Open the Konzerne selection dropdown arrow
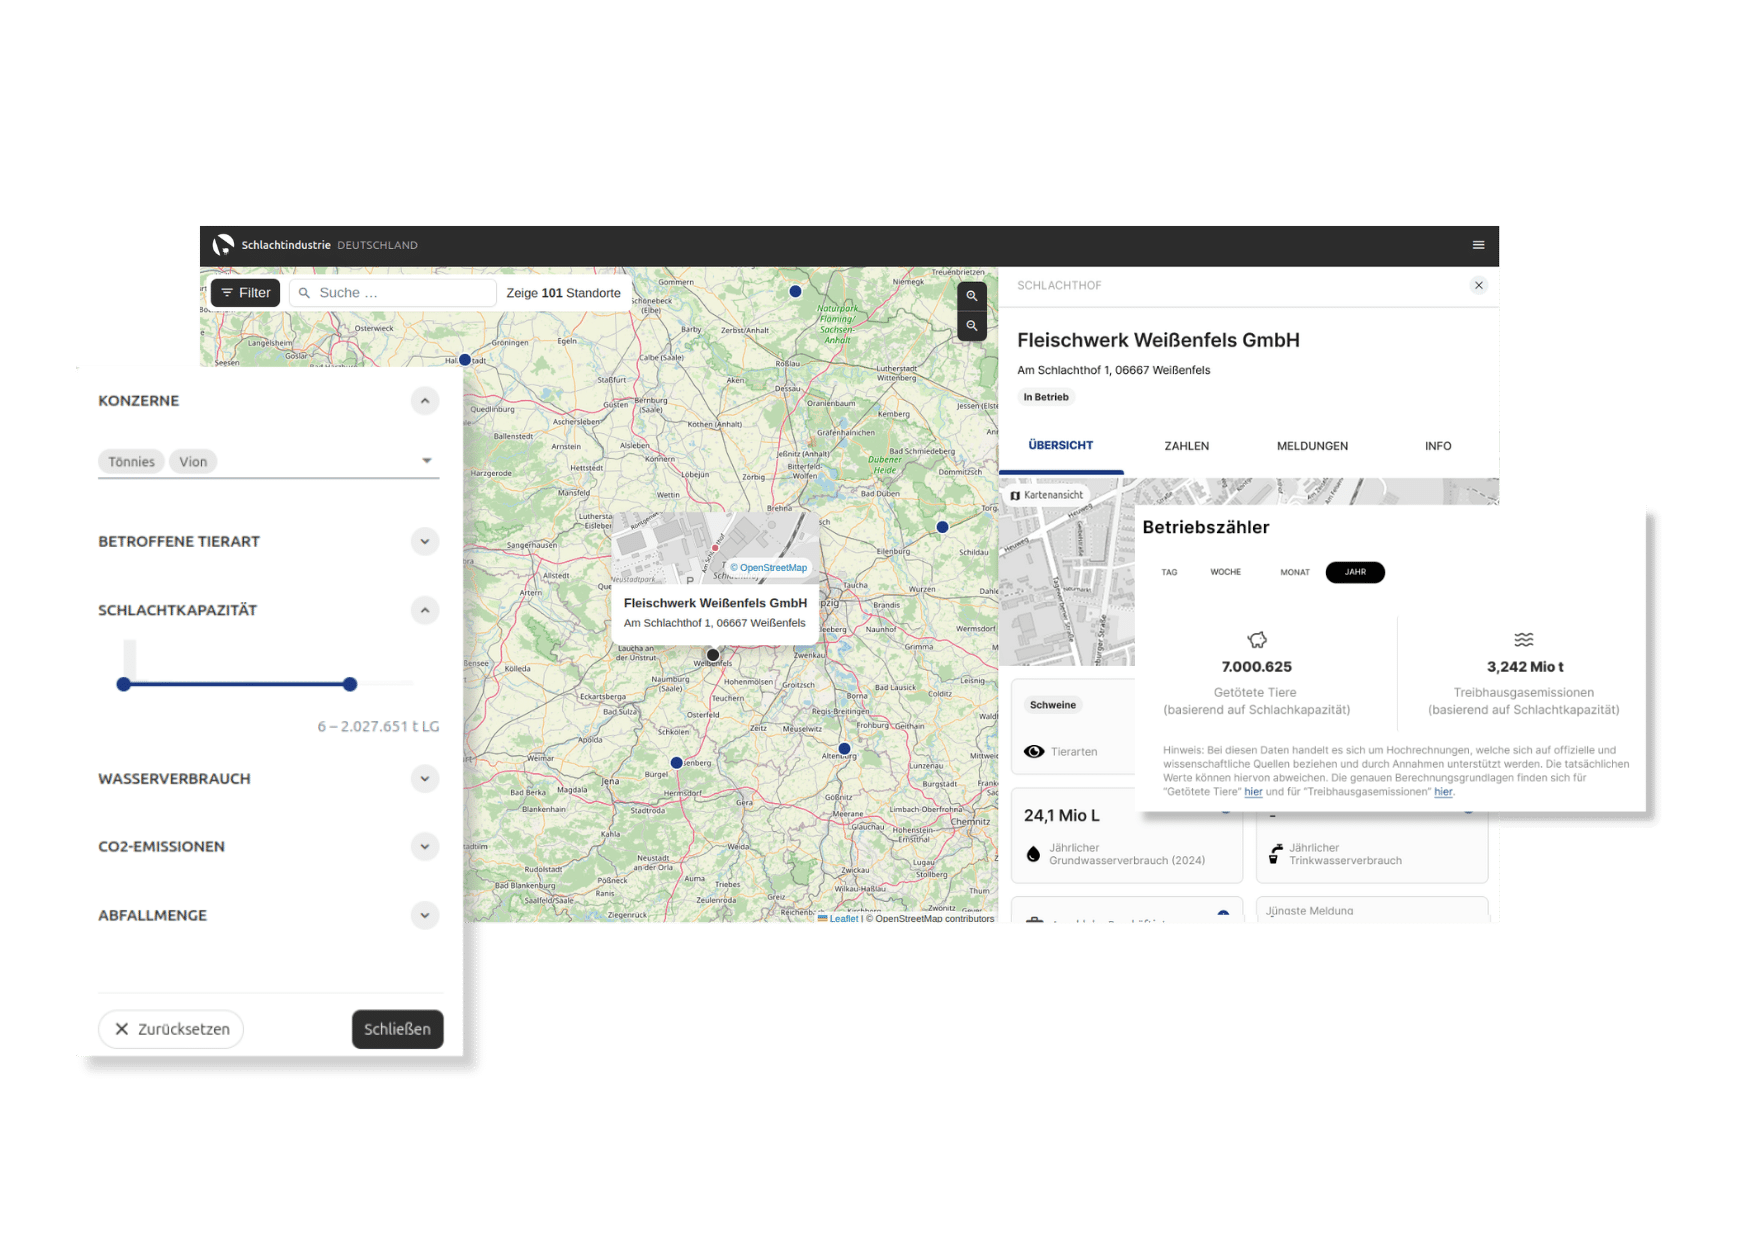 click(x=427, y=461)
